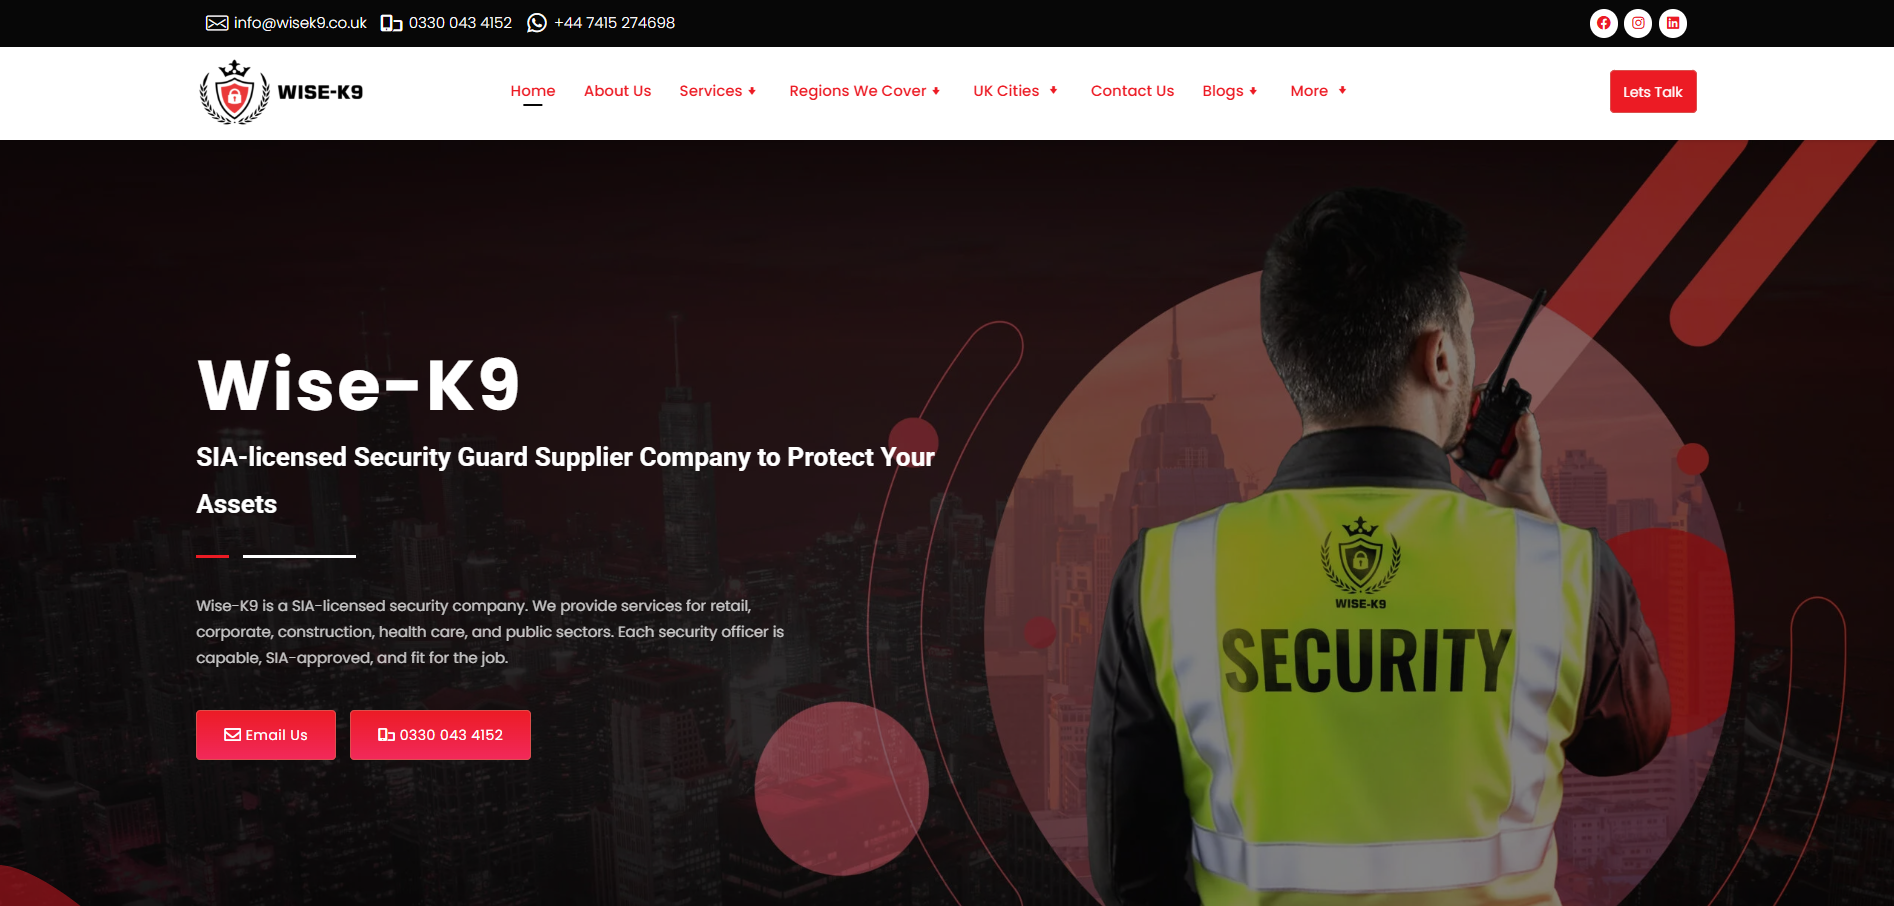Screen dimensions: 1894x906
Task: Click the Wise-K9 shield logo
Action: tap(234, 92)
